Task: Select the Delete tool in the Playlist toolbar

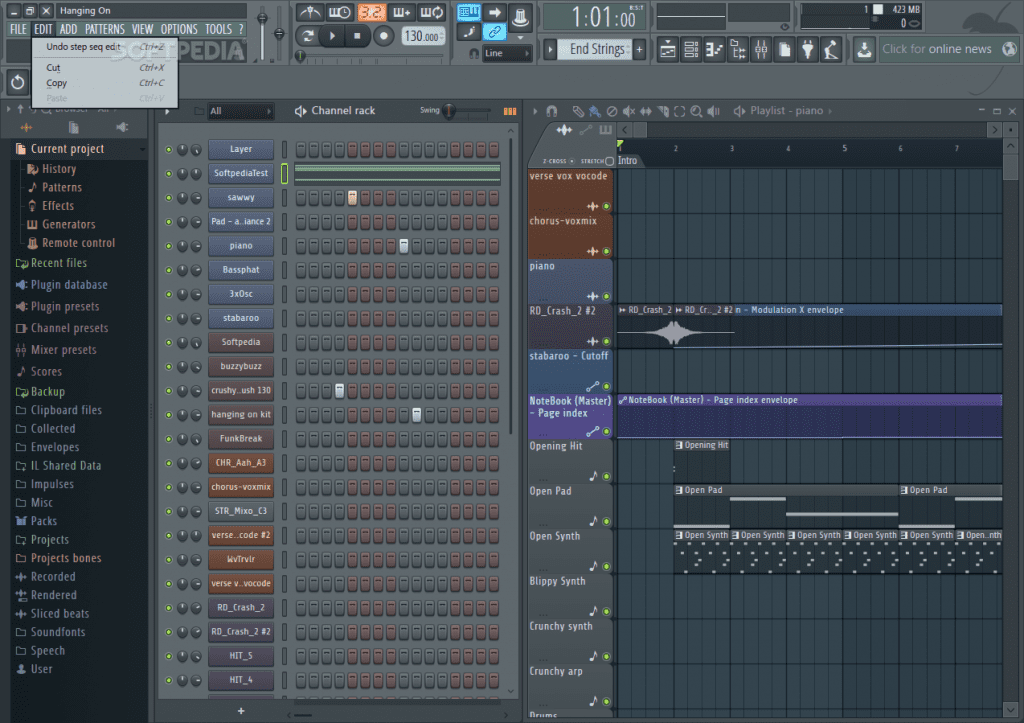Action: click(612, 110)
